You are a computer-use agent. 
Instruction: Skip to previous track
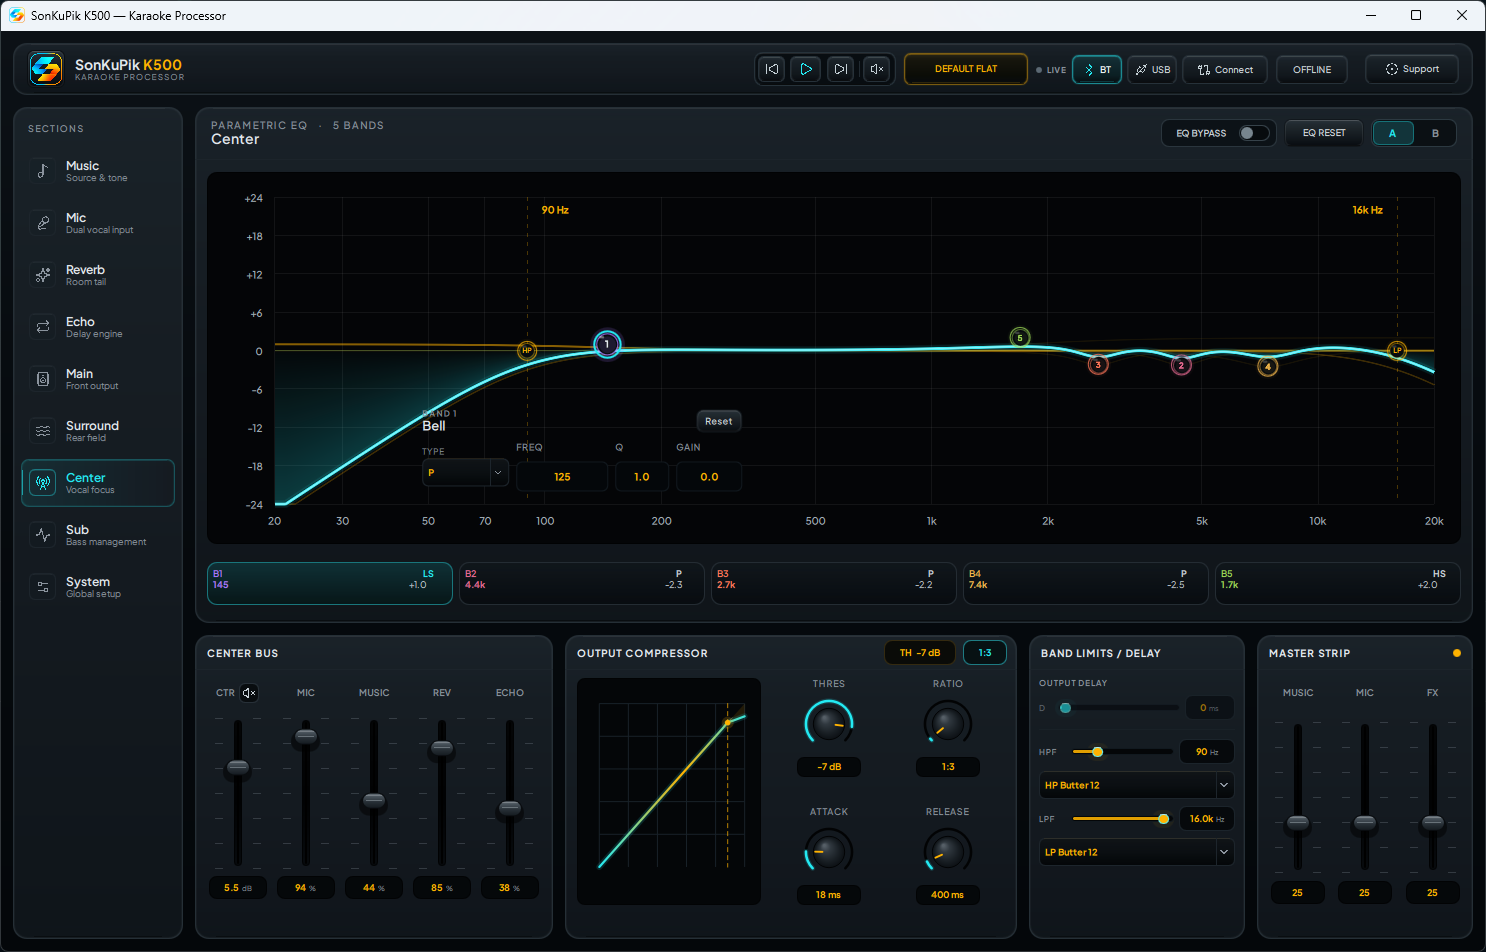[772, 69]
